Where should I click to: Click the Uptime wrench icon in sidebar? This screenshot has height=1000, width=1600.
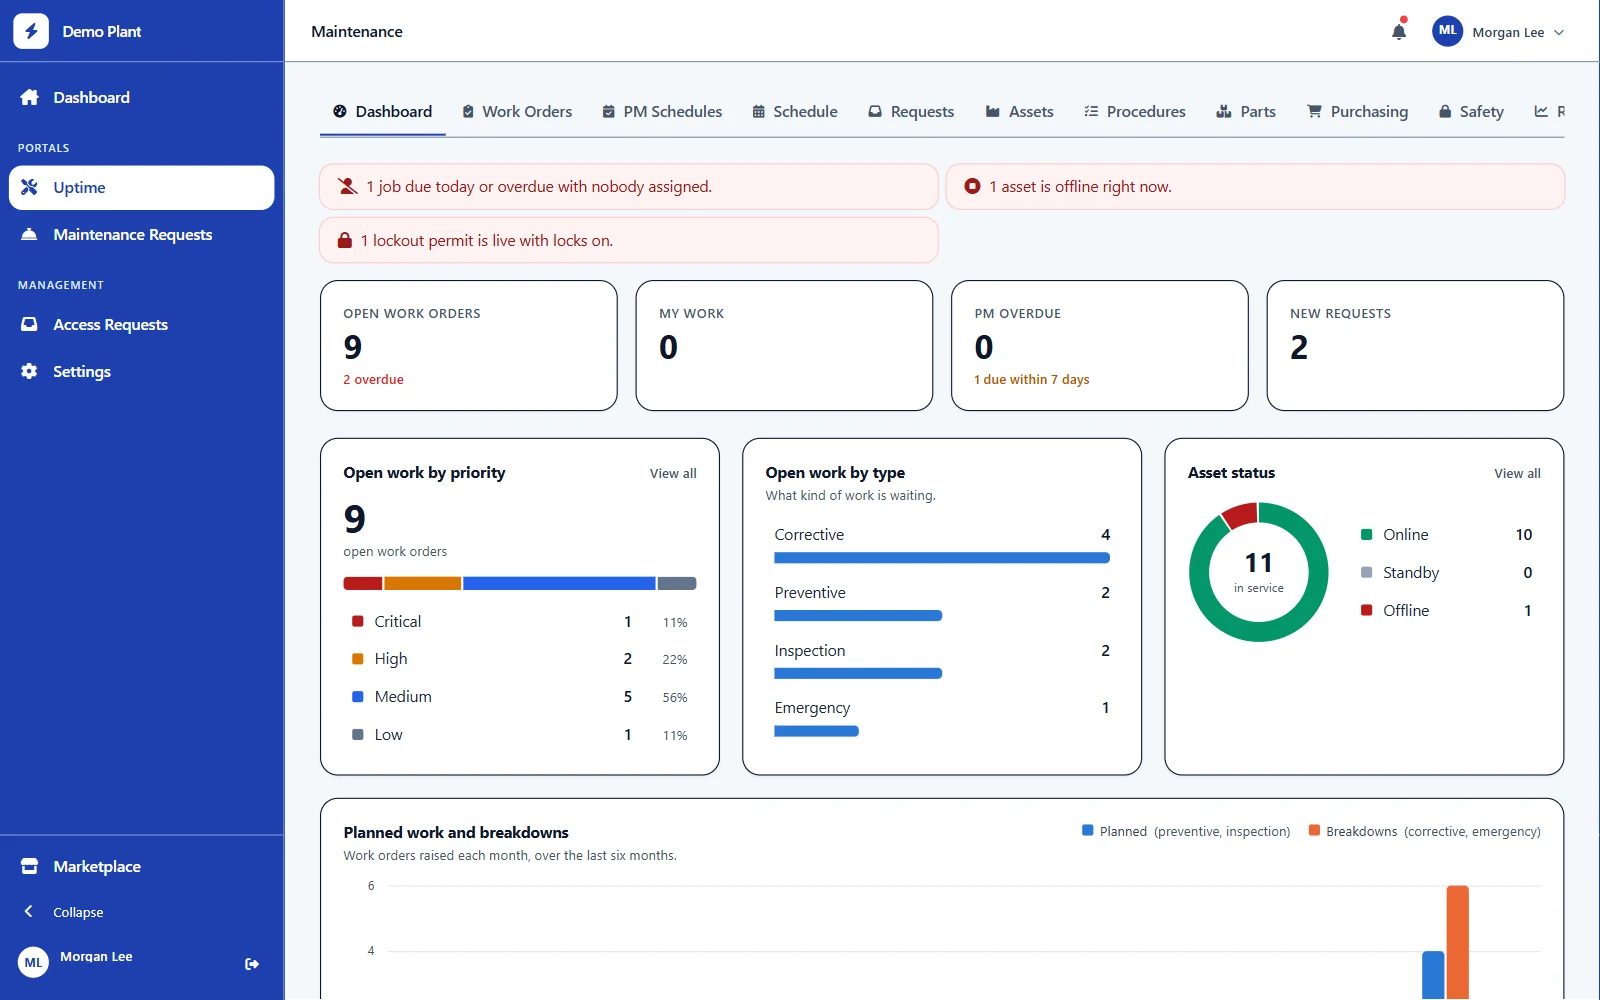(x=29, y=187)
